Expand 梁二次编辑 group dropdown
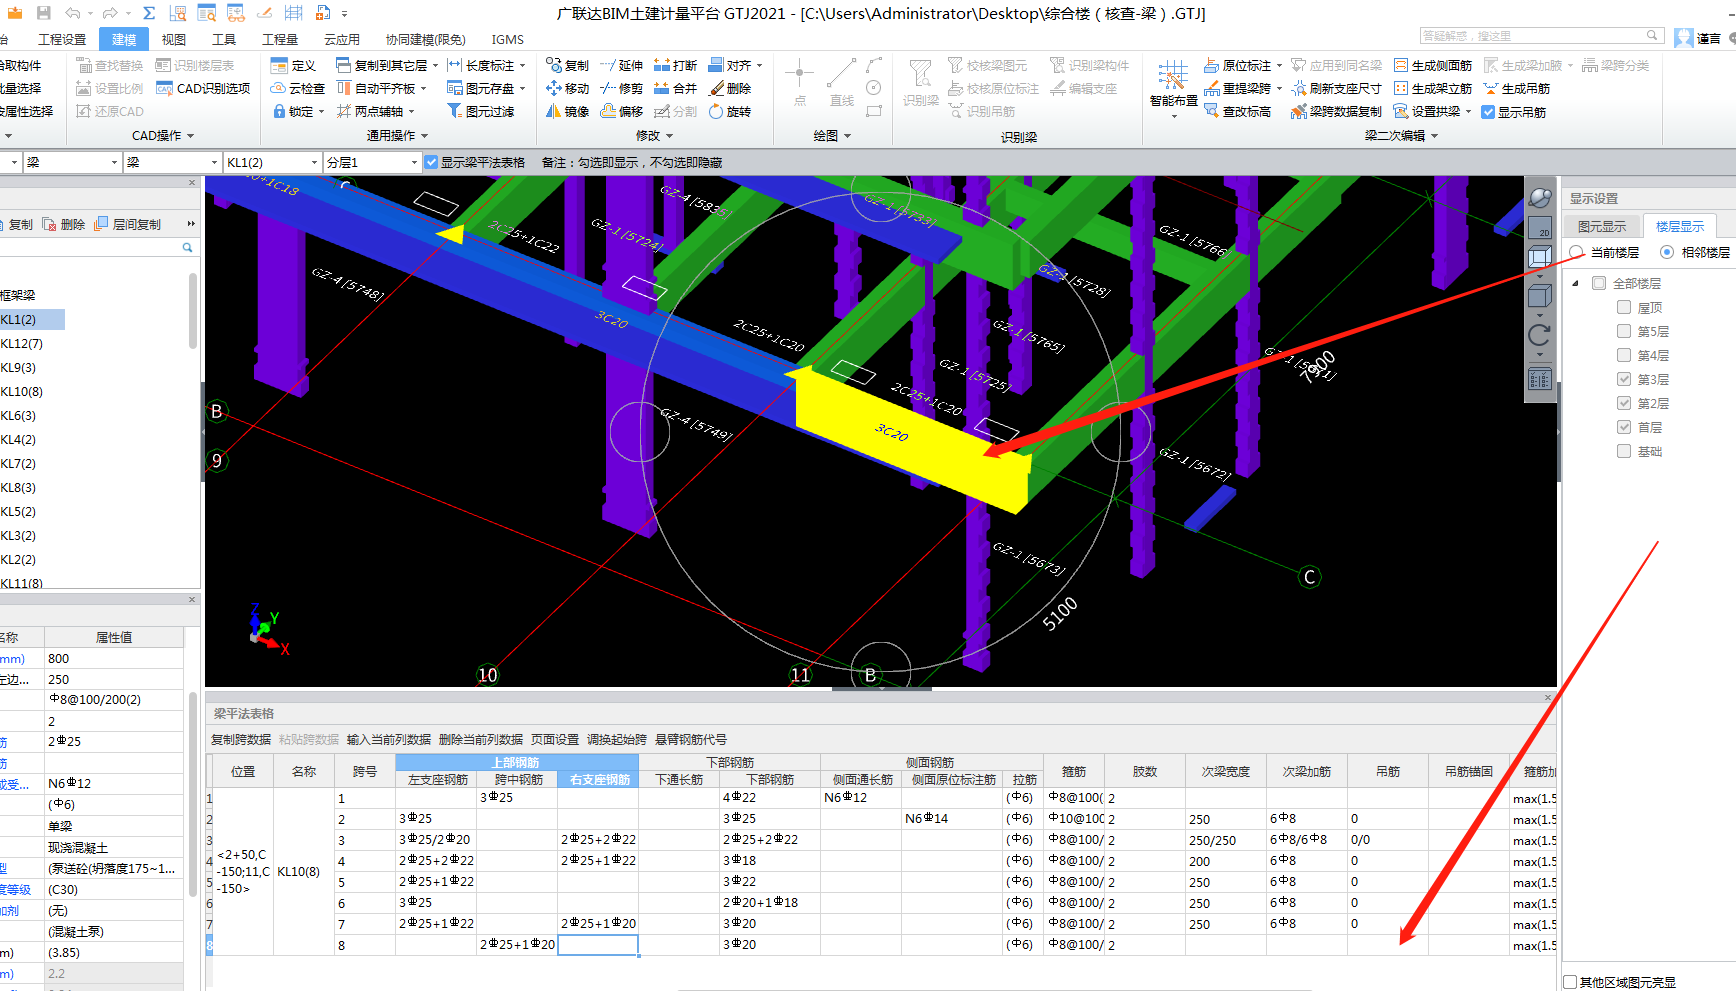Viewport: 1736px width, 991px height. tap(1434, 136)
